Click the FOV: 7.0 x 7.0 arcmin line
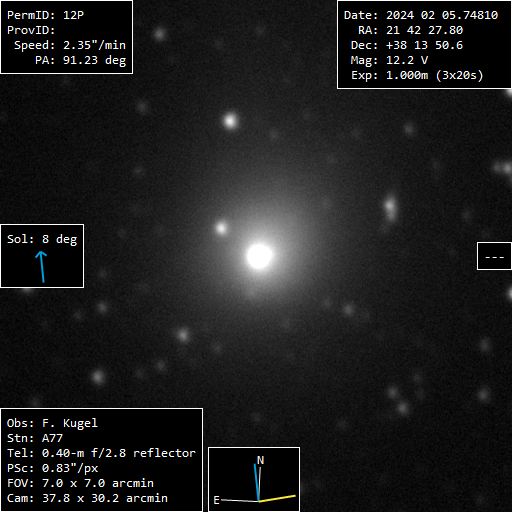 pyautogui.click(x=80, y=483)
